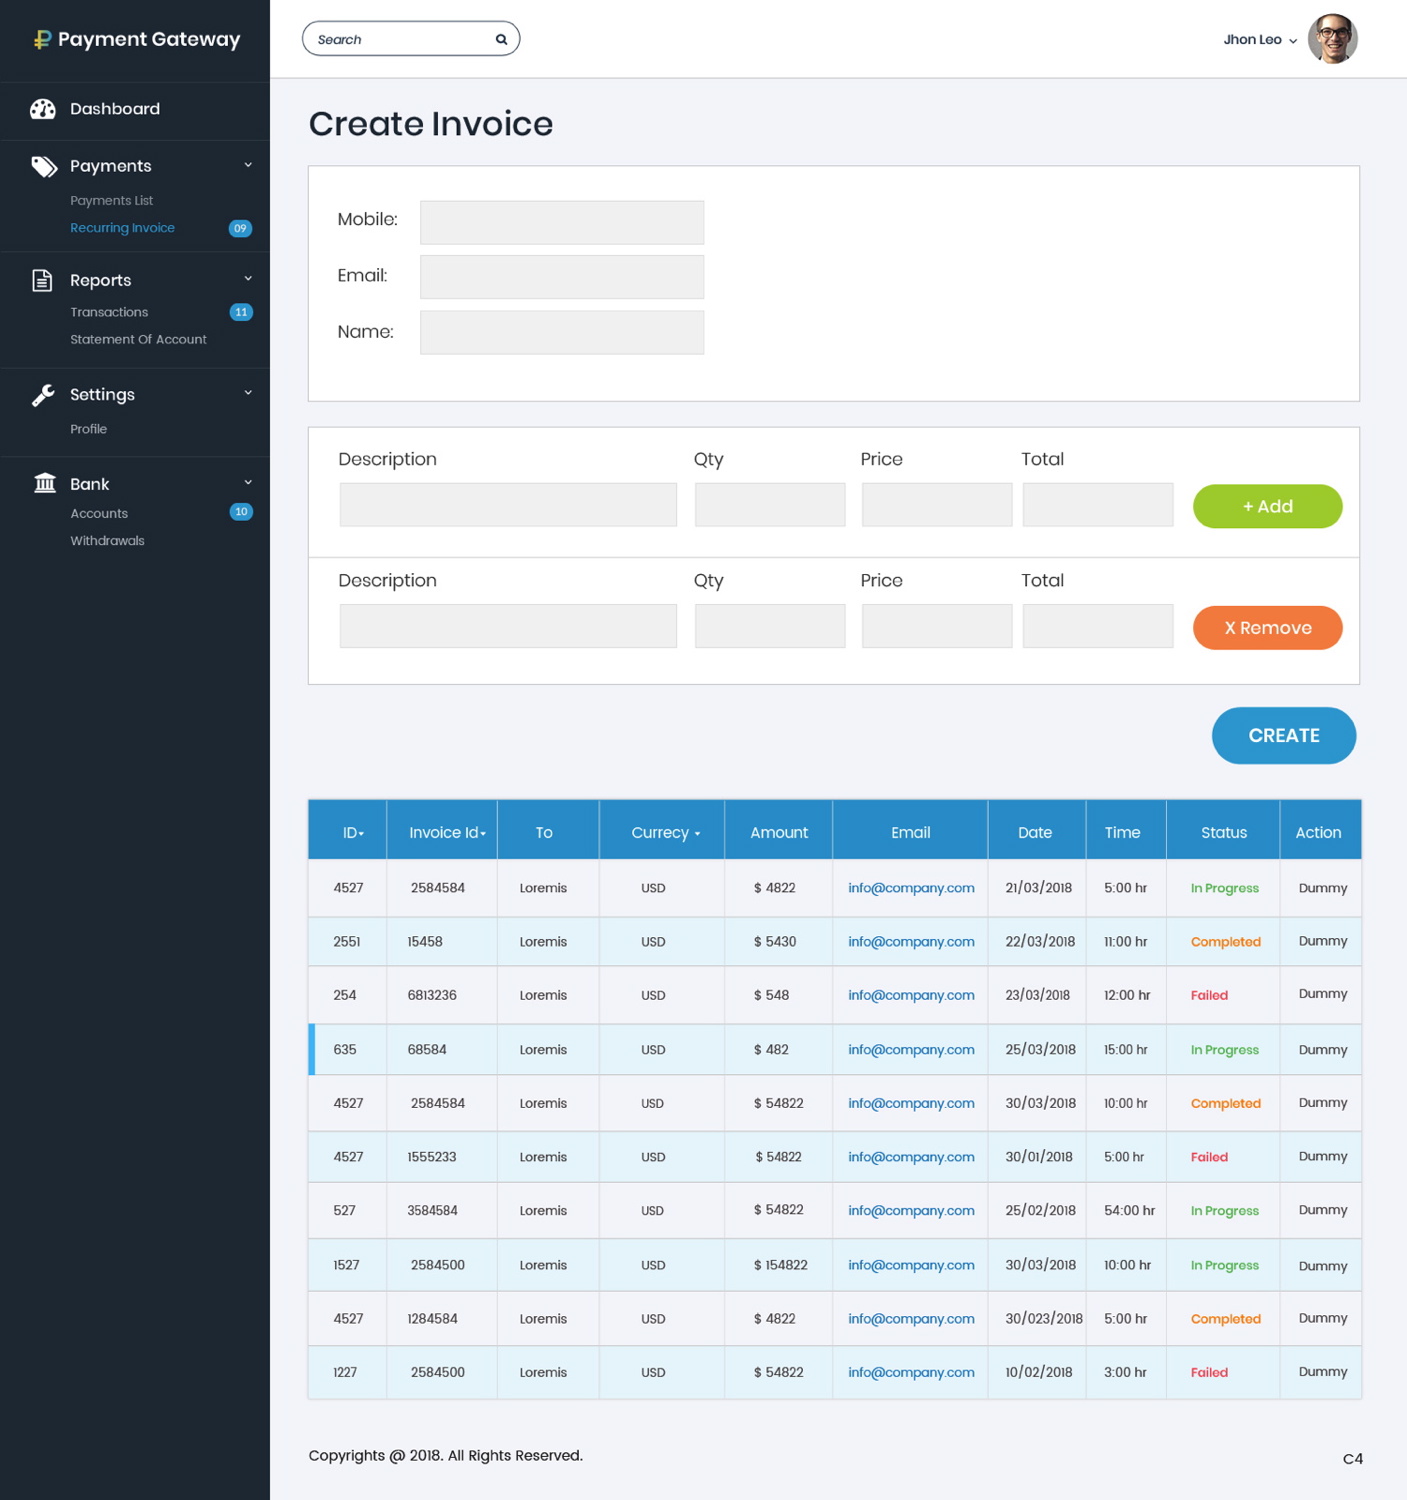Image resolution: width=1407 pixels, height=1500 pixels.
Task: Select the Withdrawals menu item
Action: click(x=107, y=541)
